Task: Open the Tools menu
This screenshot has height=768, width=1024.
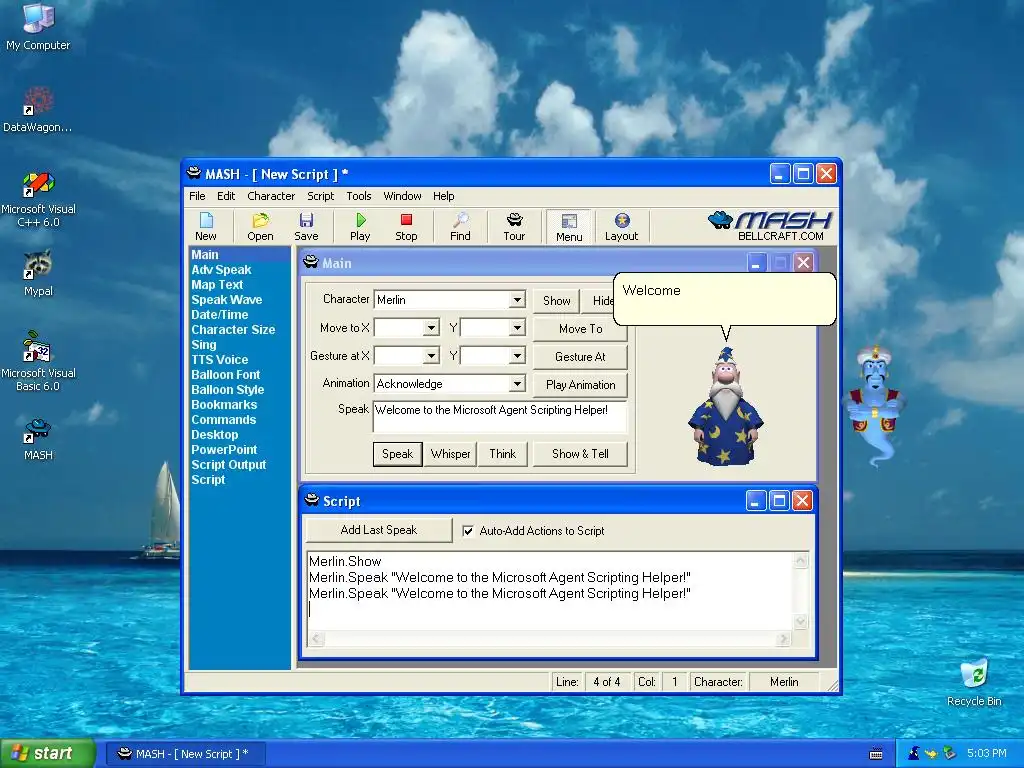Action: (x=359, y=196)
